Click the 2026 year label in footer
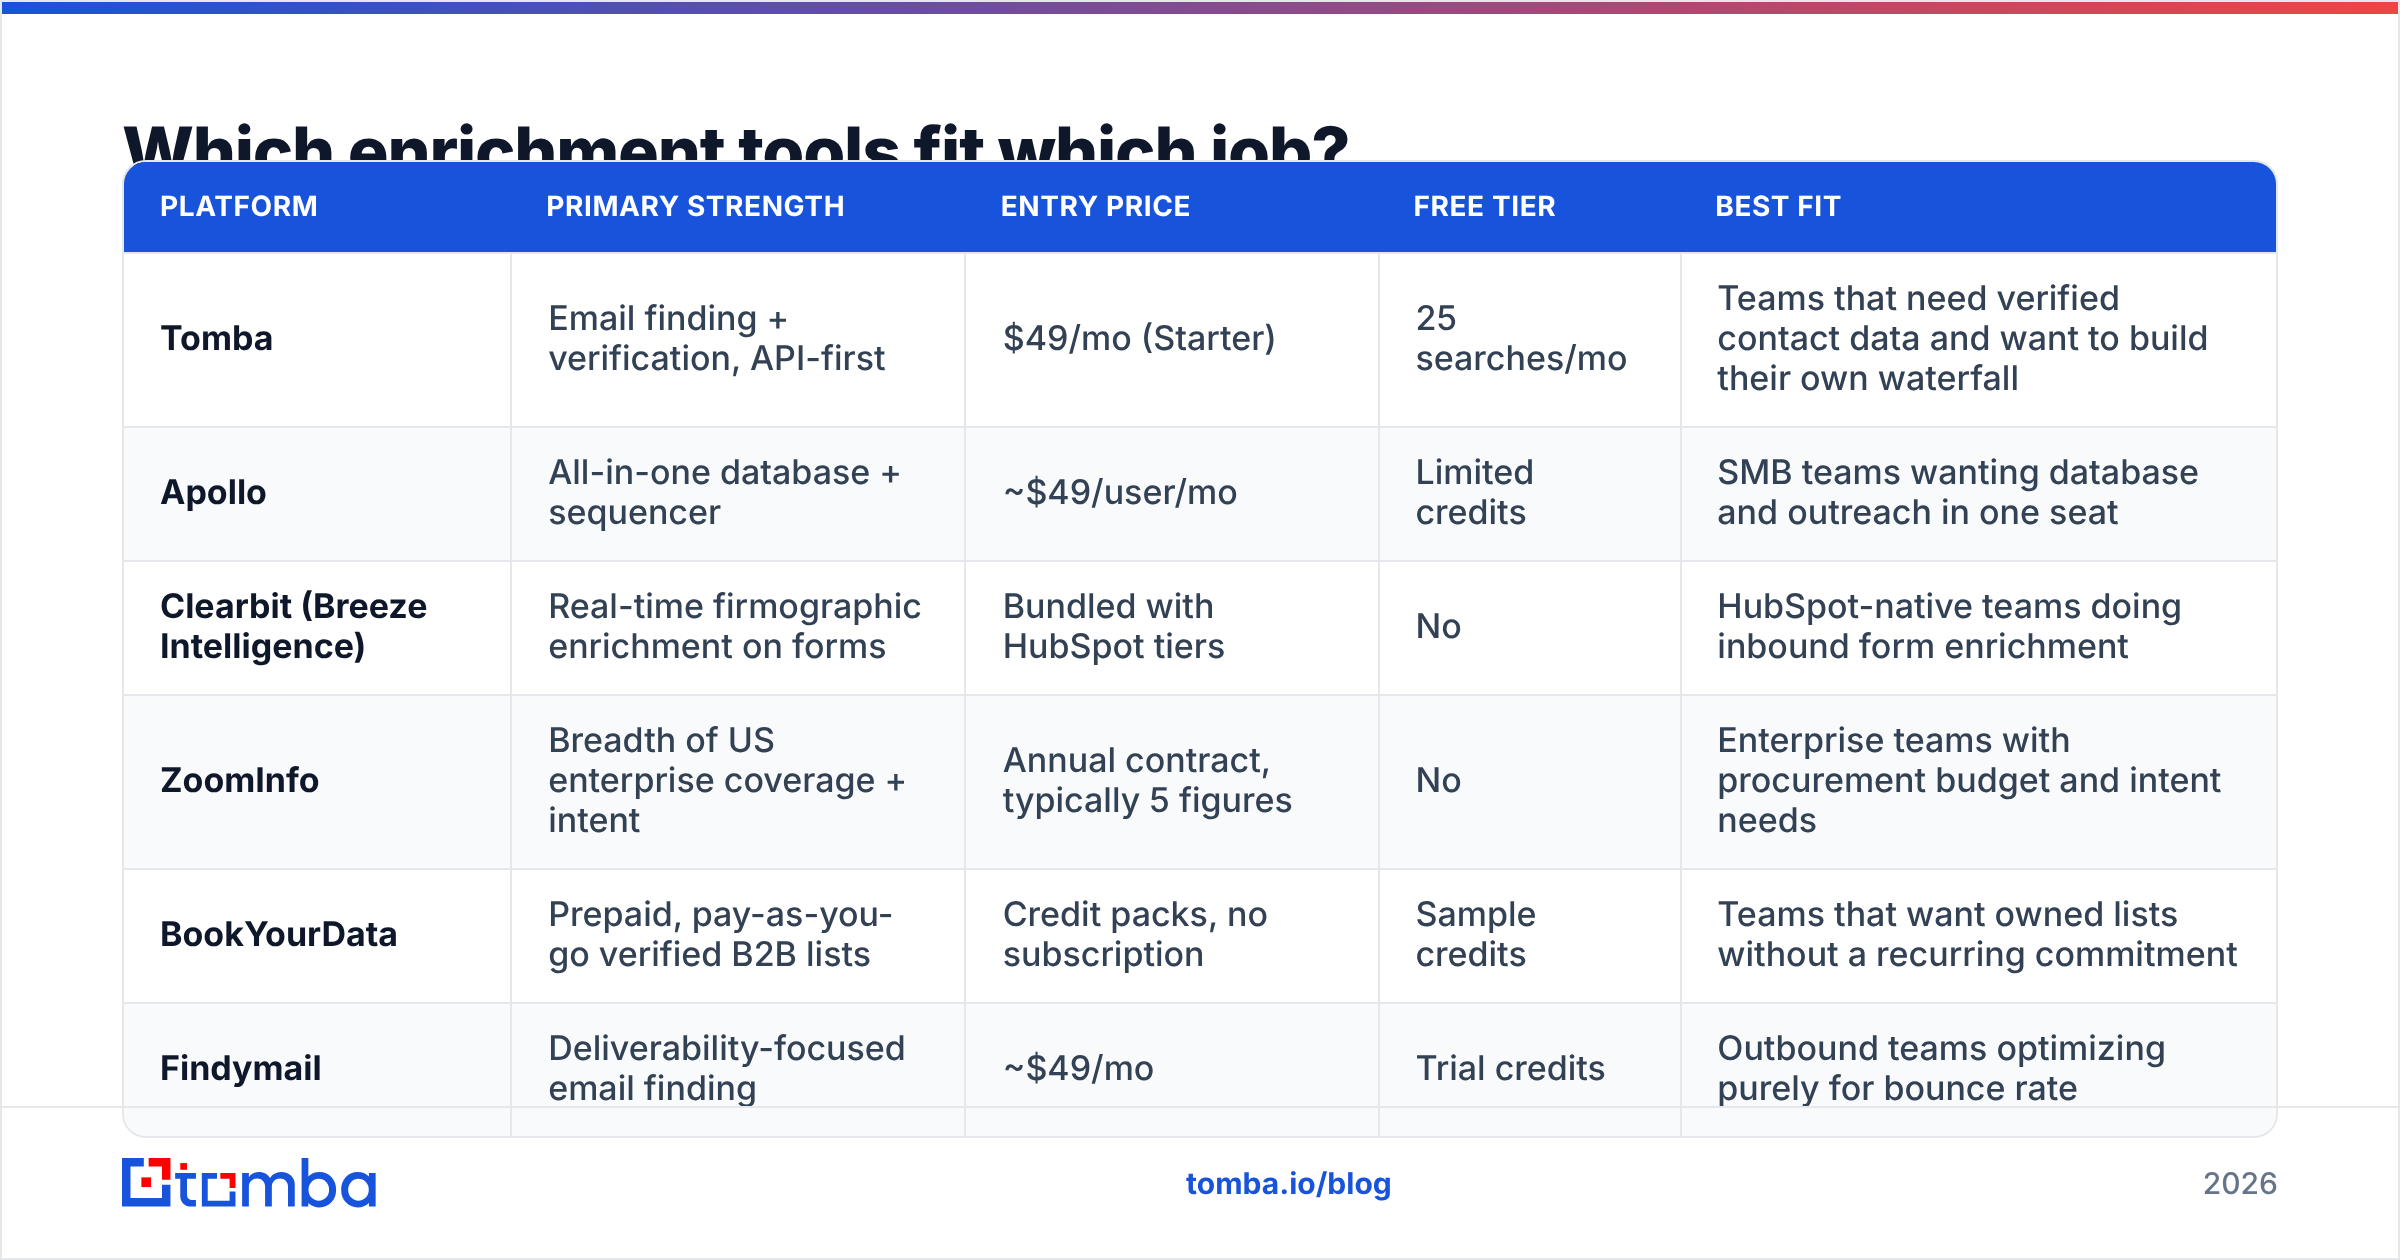The image size is (2400, 1260). coord(2240,1184)
